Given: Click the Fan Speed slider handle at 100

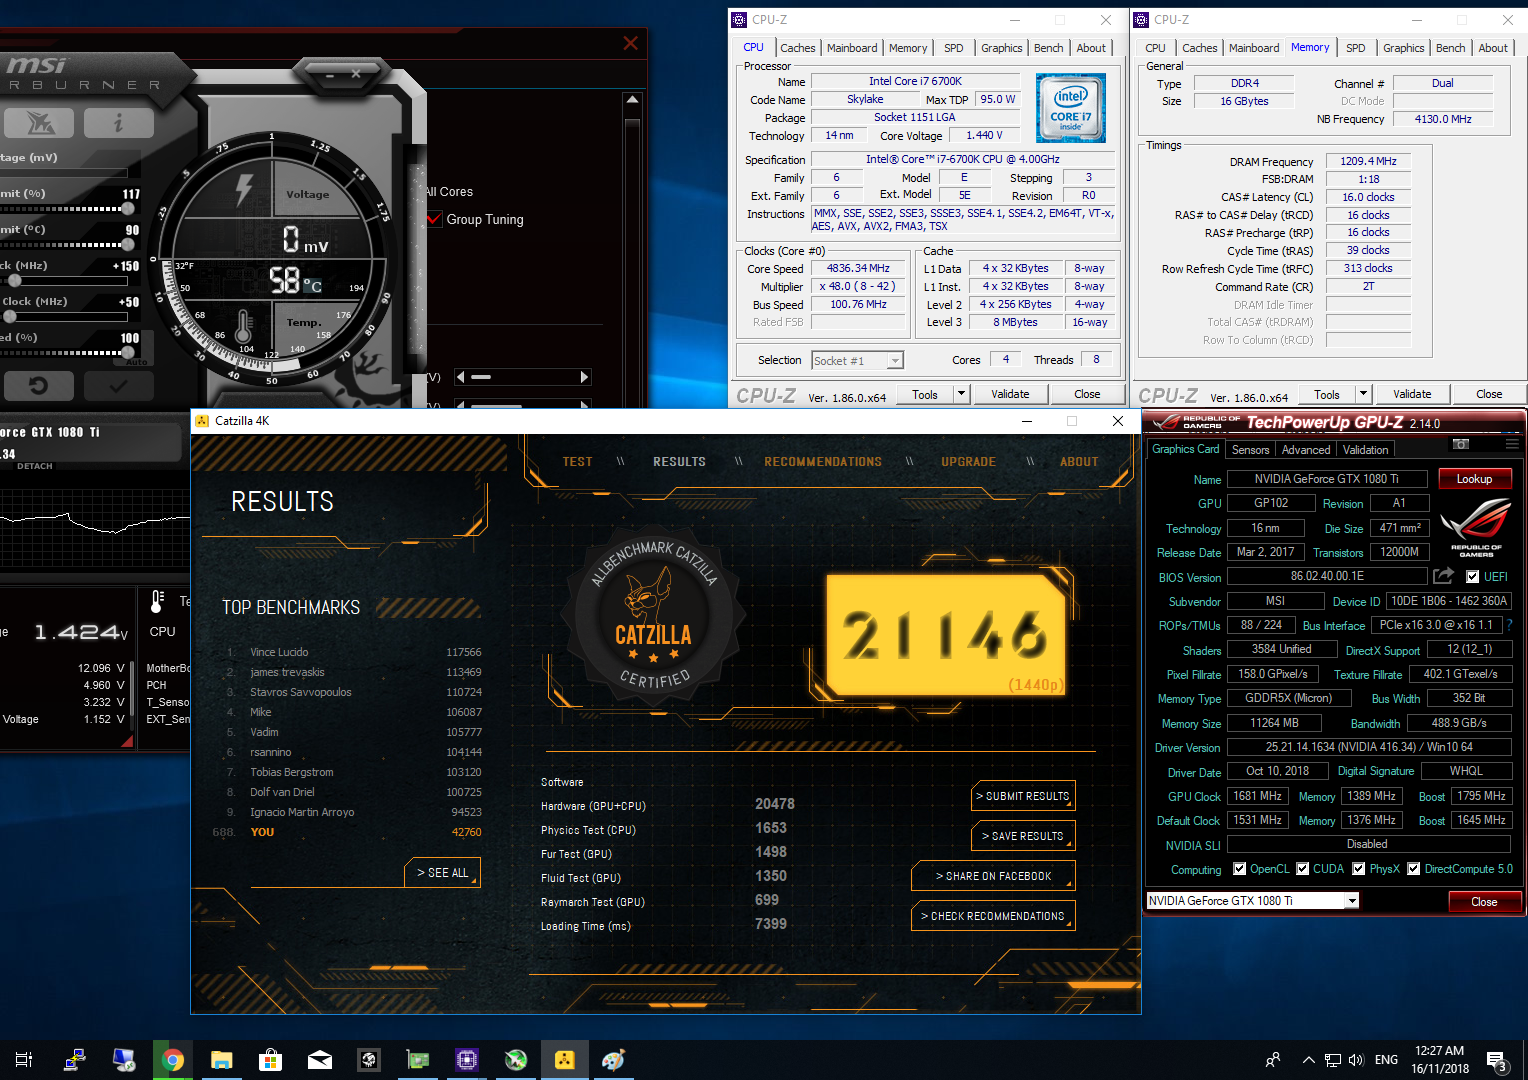Looking at the screenshot, I should pos(128,353).
